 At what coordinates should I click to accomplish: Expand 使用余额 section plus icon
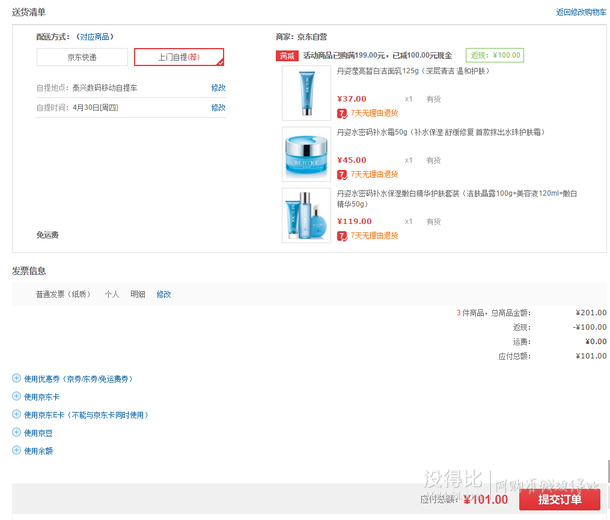(16, 450)
